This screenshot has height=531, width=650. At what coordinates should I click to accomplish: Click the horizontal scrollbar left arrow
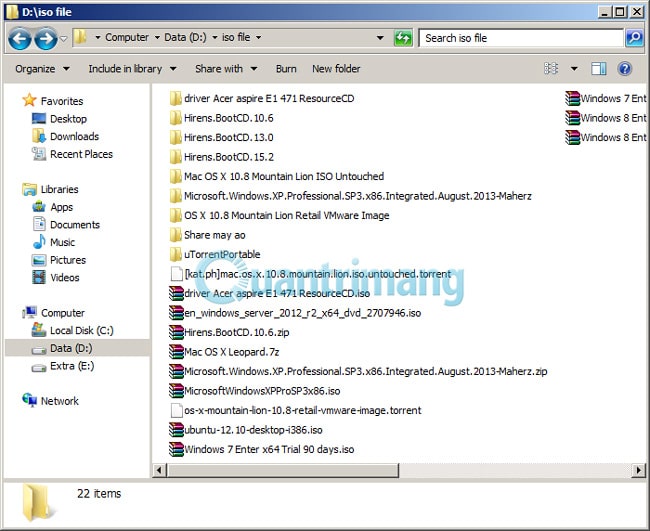tap(159, 470)
